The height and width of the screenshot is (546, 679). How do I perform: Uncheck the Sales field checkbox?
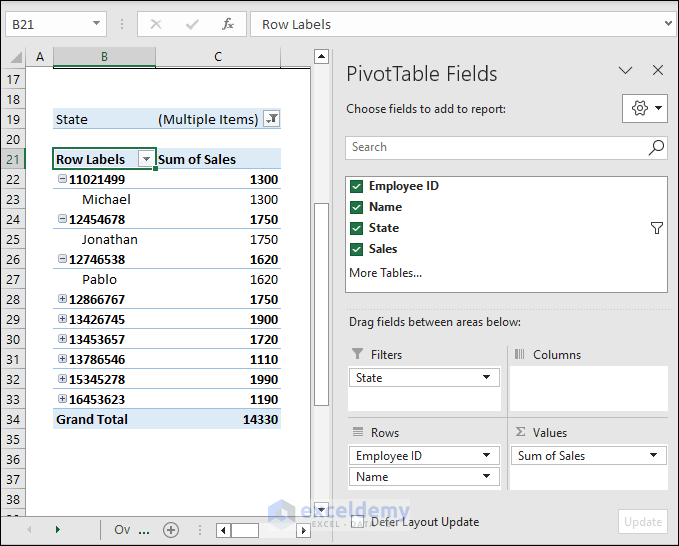point(356,249)
